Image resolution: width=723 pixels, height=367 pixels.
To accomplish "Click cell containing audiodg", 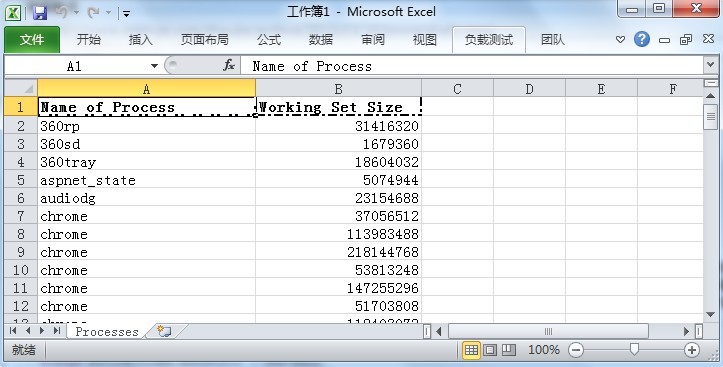I will [x=147, y=198].
